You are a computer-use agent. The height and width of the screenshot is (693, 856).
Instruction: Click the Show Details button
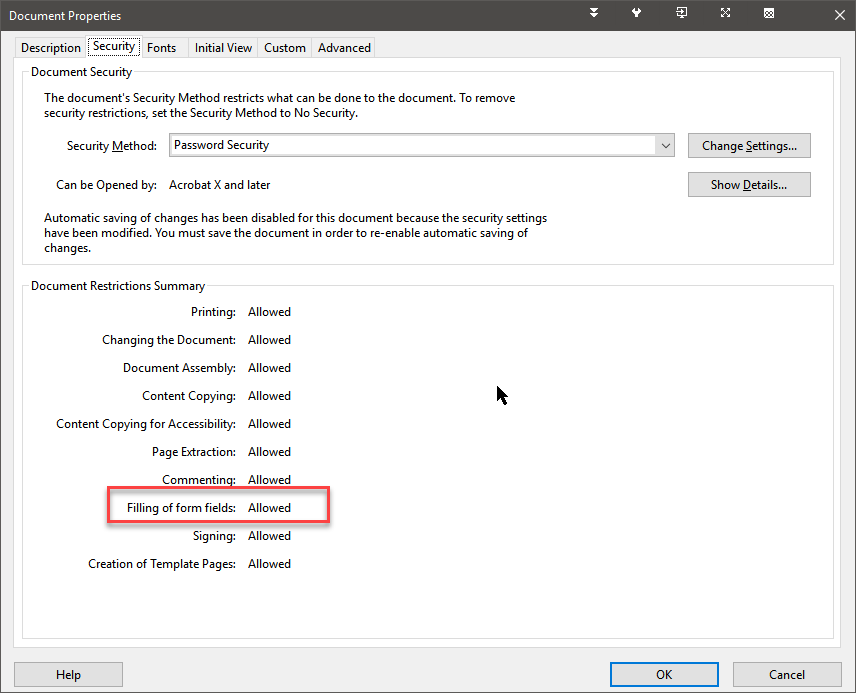[749, 185]
